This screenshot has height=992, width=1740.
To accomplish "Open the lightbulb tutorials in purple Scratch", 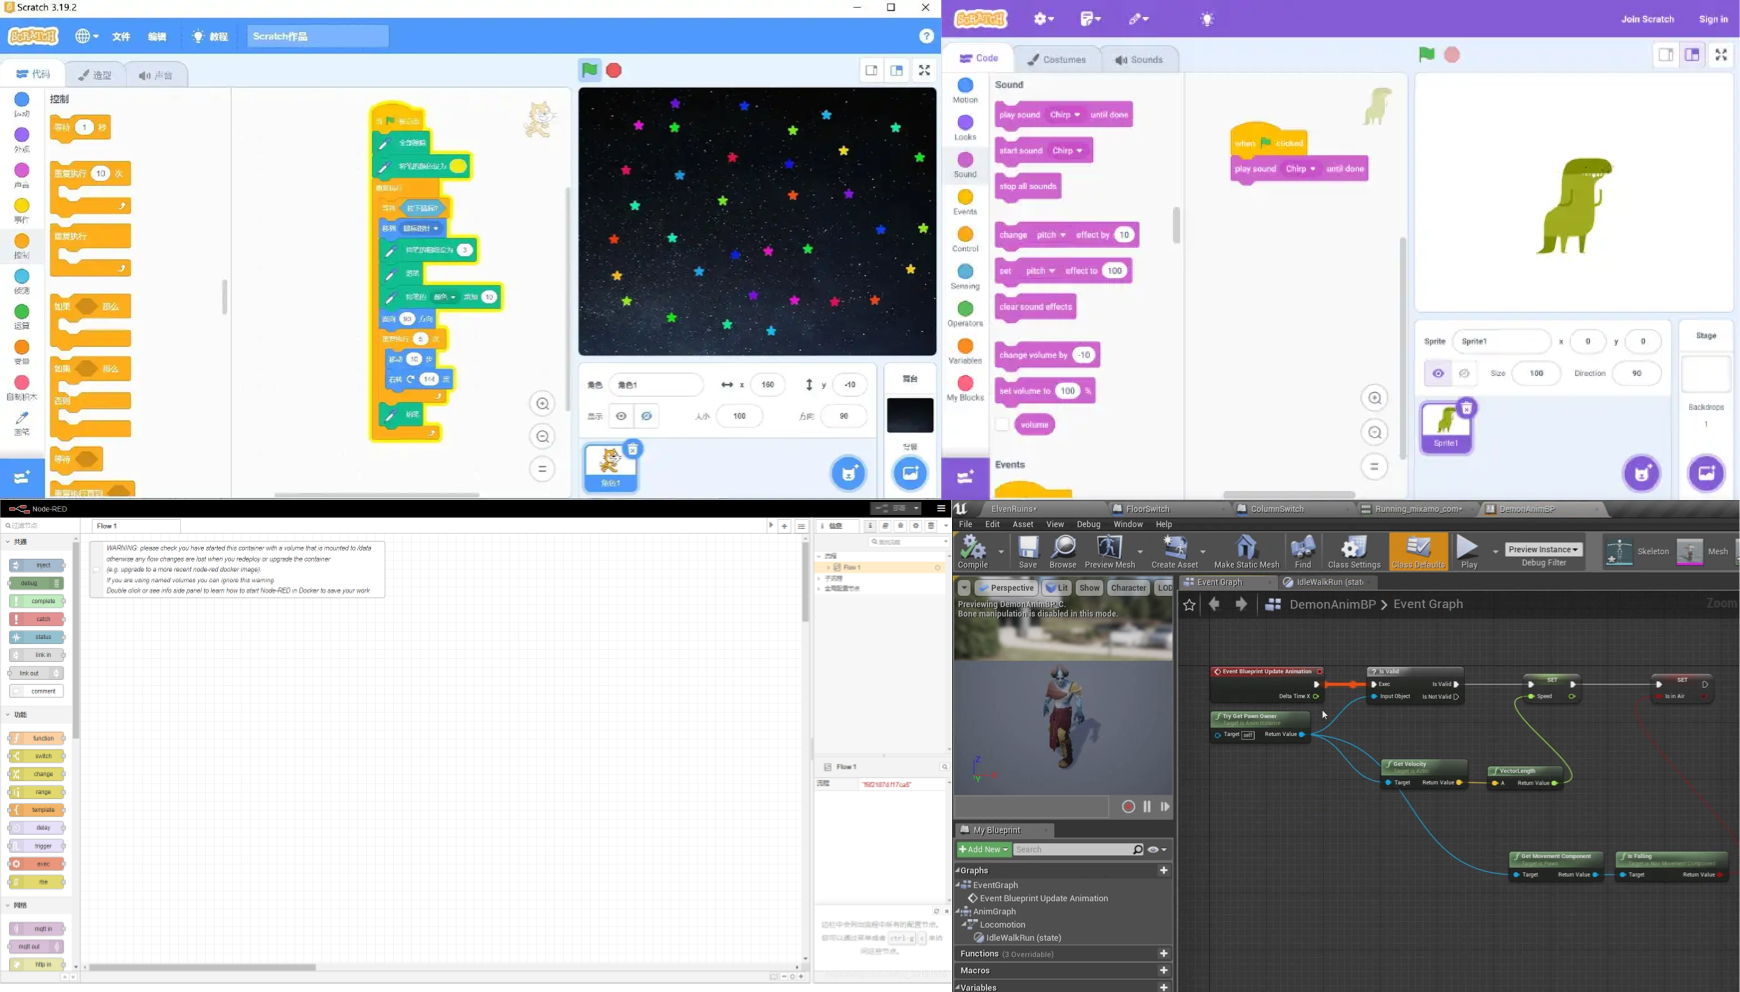I will click(x=1207, y=19).
